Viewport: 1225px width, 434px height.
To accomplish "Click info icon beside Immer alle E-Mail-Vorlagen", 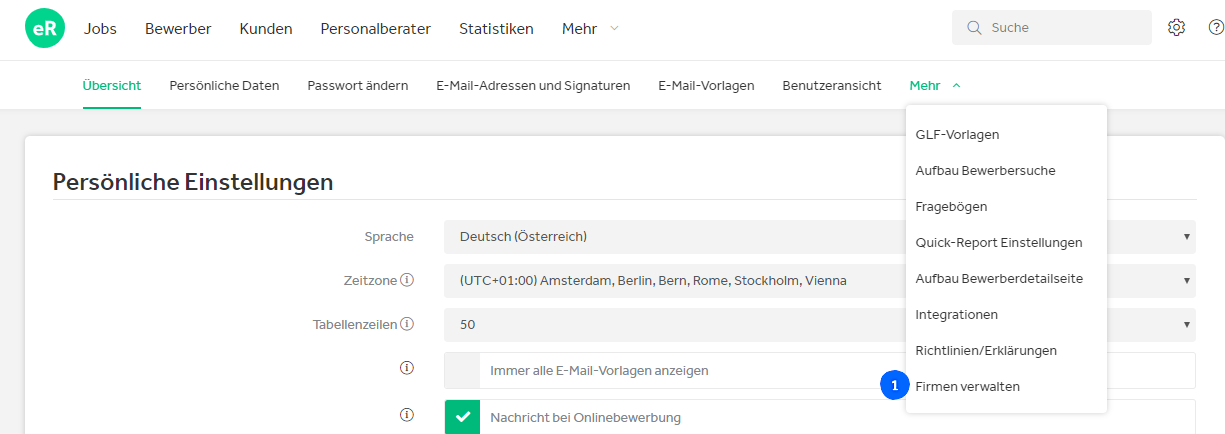I will (x=407, y=368).
